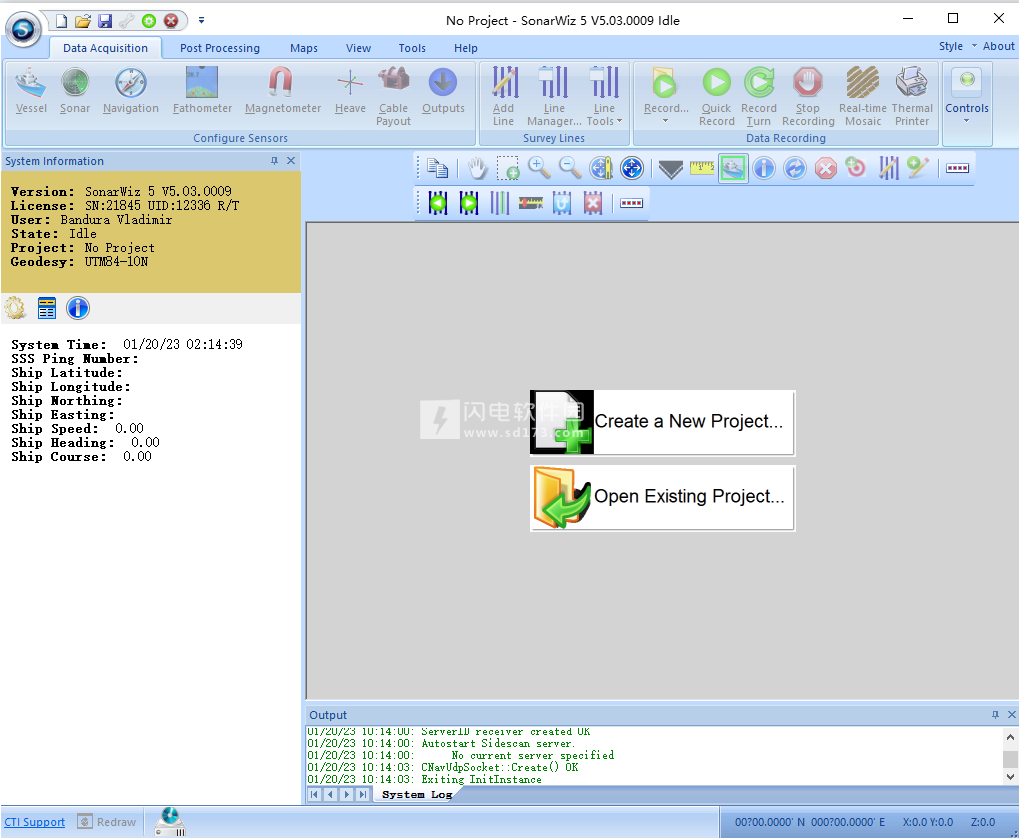
Task: Click the New file icon in quick access
Action: pyautogui.click(x=61, y=21)
